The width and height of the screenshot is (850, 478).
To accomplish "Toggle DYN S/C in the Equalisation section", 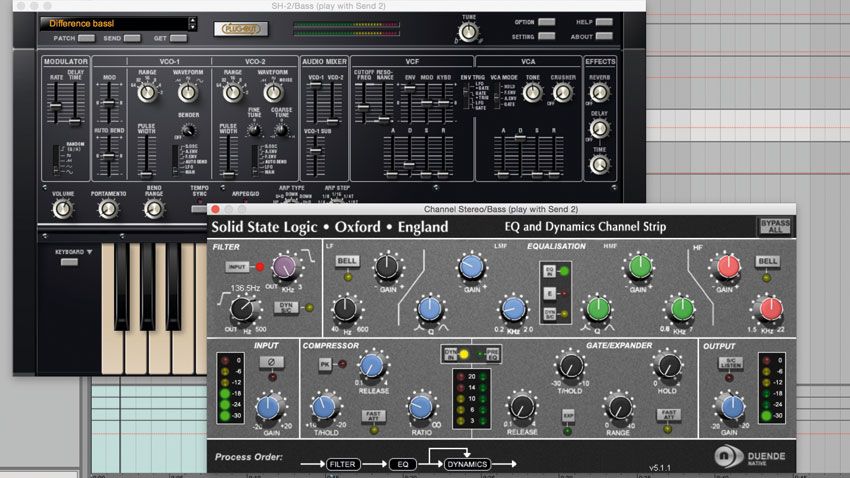I will click(549, 314).
